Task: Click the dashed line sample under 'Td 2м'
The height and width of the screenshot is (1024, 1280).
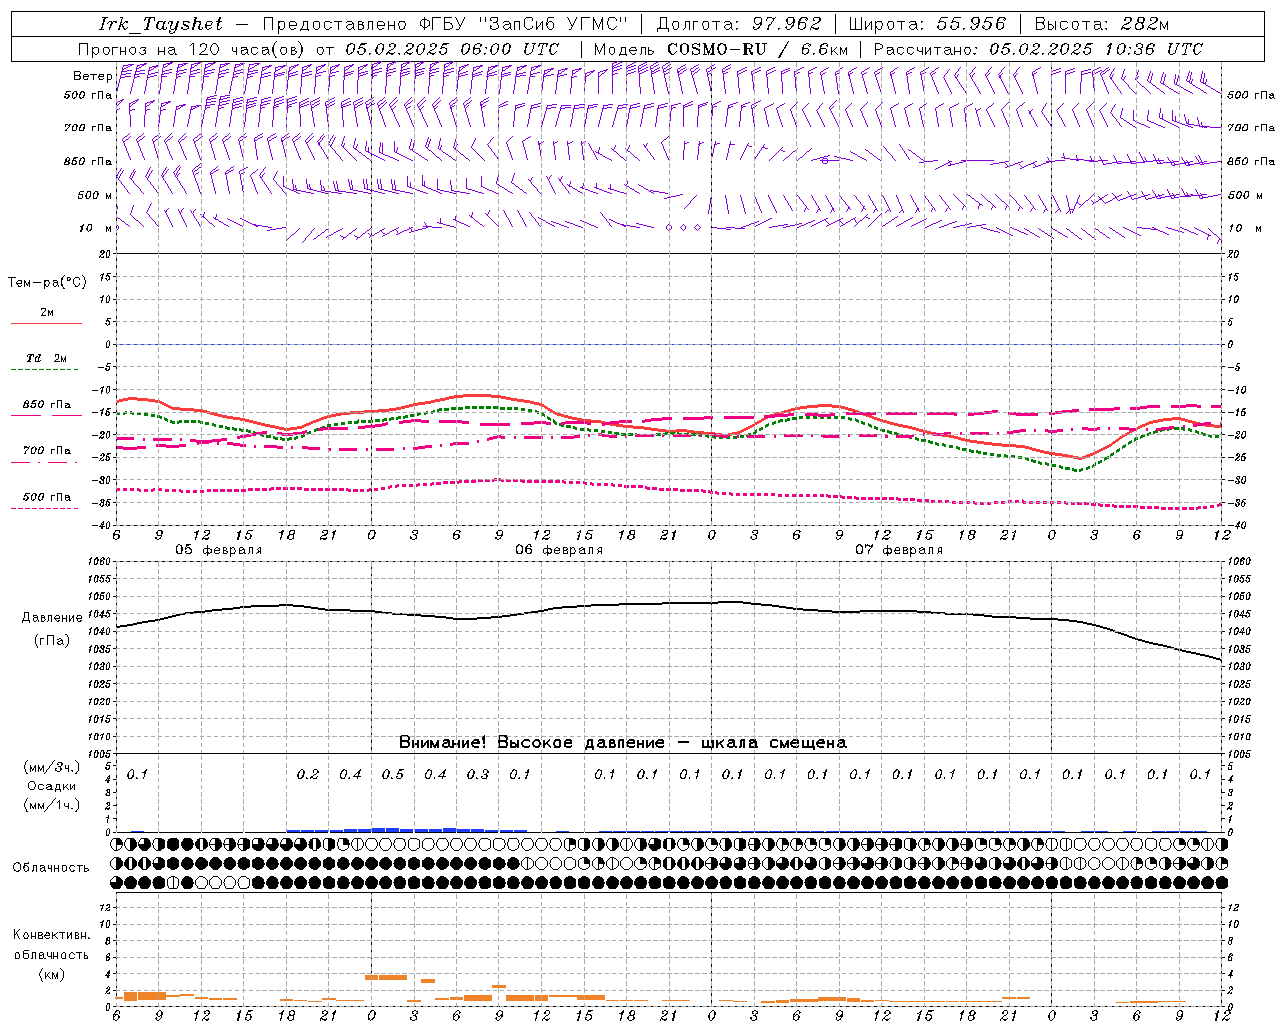Action: coord(46,370)
